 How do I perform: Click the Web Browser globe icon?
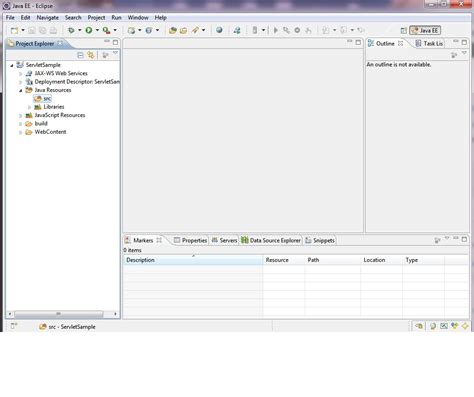point(219,30)
